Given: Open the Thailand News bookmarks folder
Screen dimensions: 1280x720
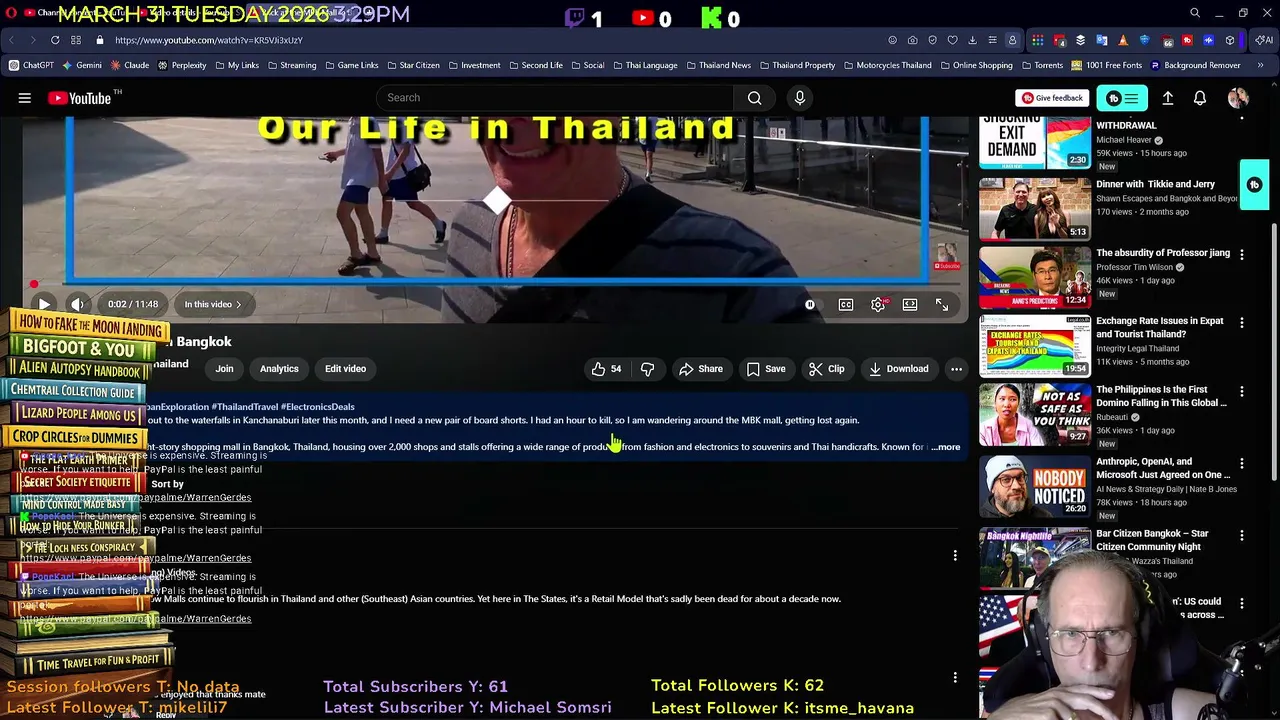Looking at the screenshot, I should coord(718,65).
